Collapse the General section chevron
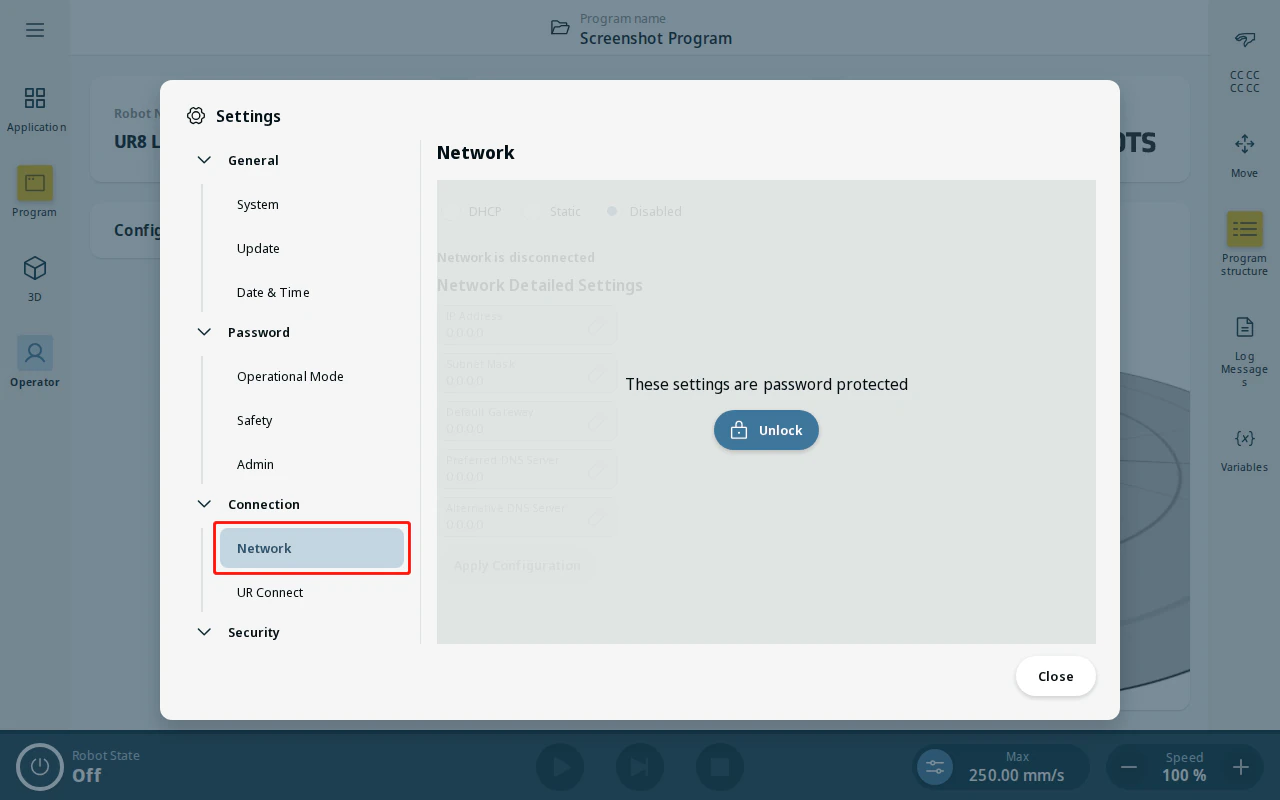 coord(204,160)
